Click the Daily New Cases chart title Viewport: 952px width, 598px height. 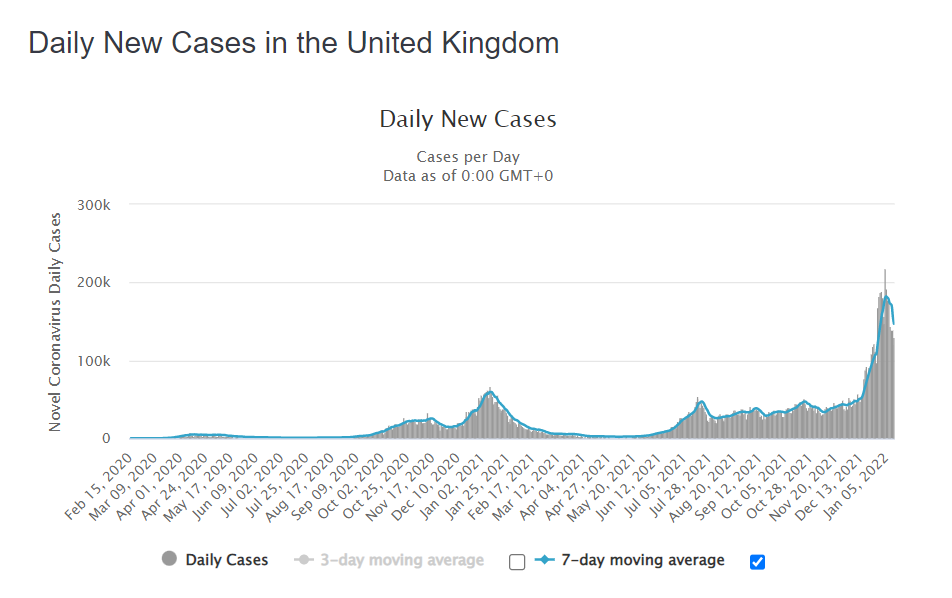468,120
